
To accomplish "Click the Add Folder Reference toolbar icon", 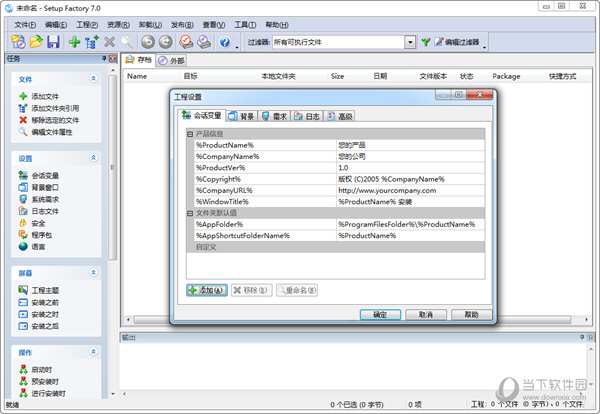I will click(x=91, y=42).
